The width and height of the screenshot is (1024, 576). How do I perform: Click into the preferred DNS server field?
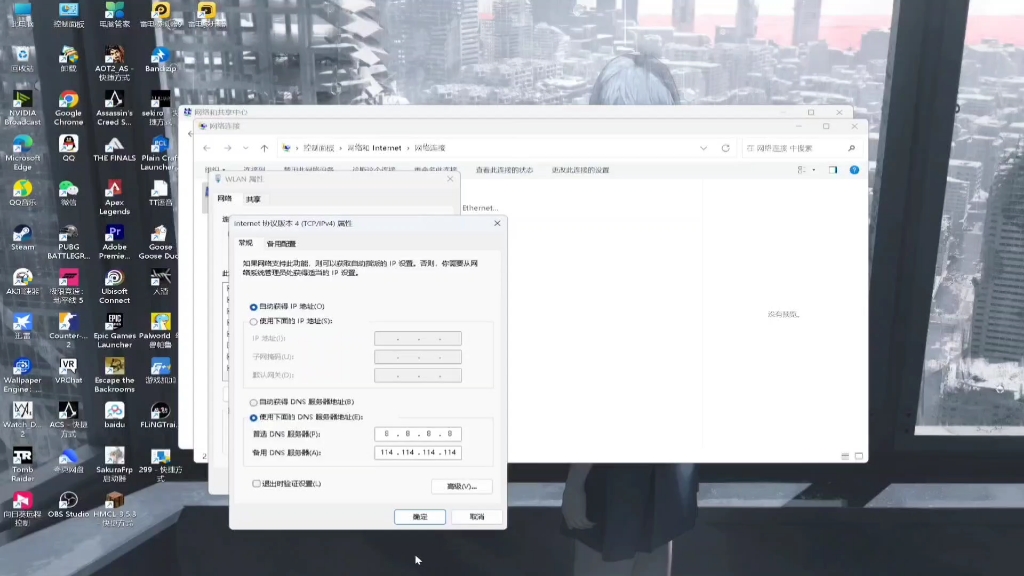418,434
